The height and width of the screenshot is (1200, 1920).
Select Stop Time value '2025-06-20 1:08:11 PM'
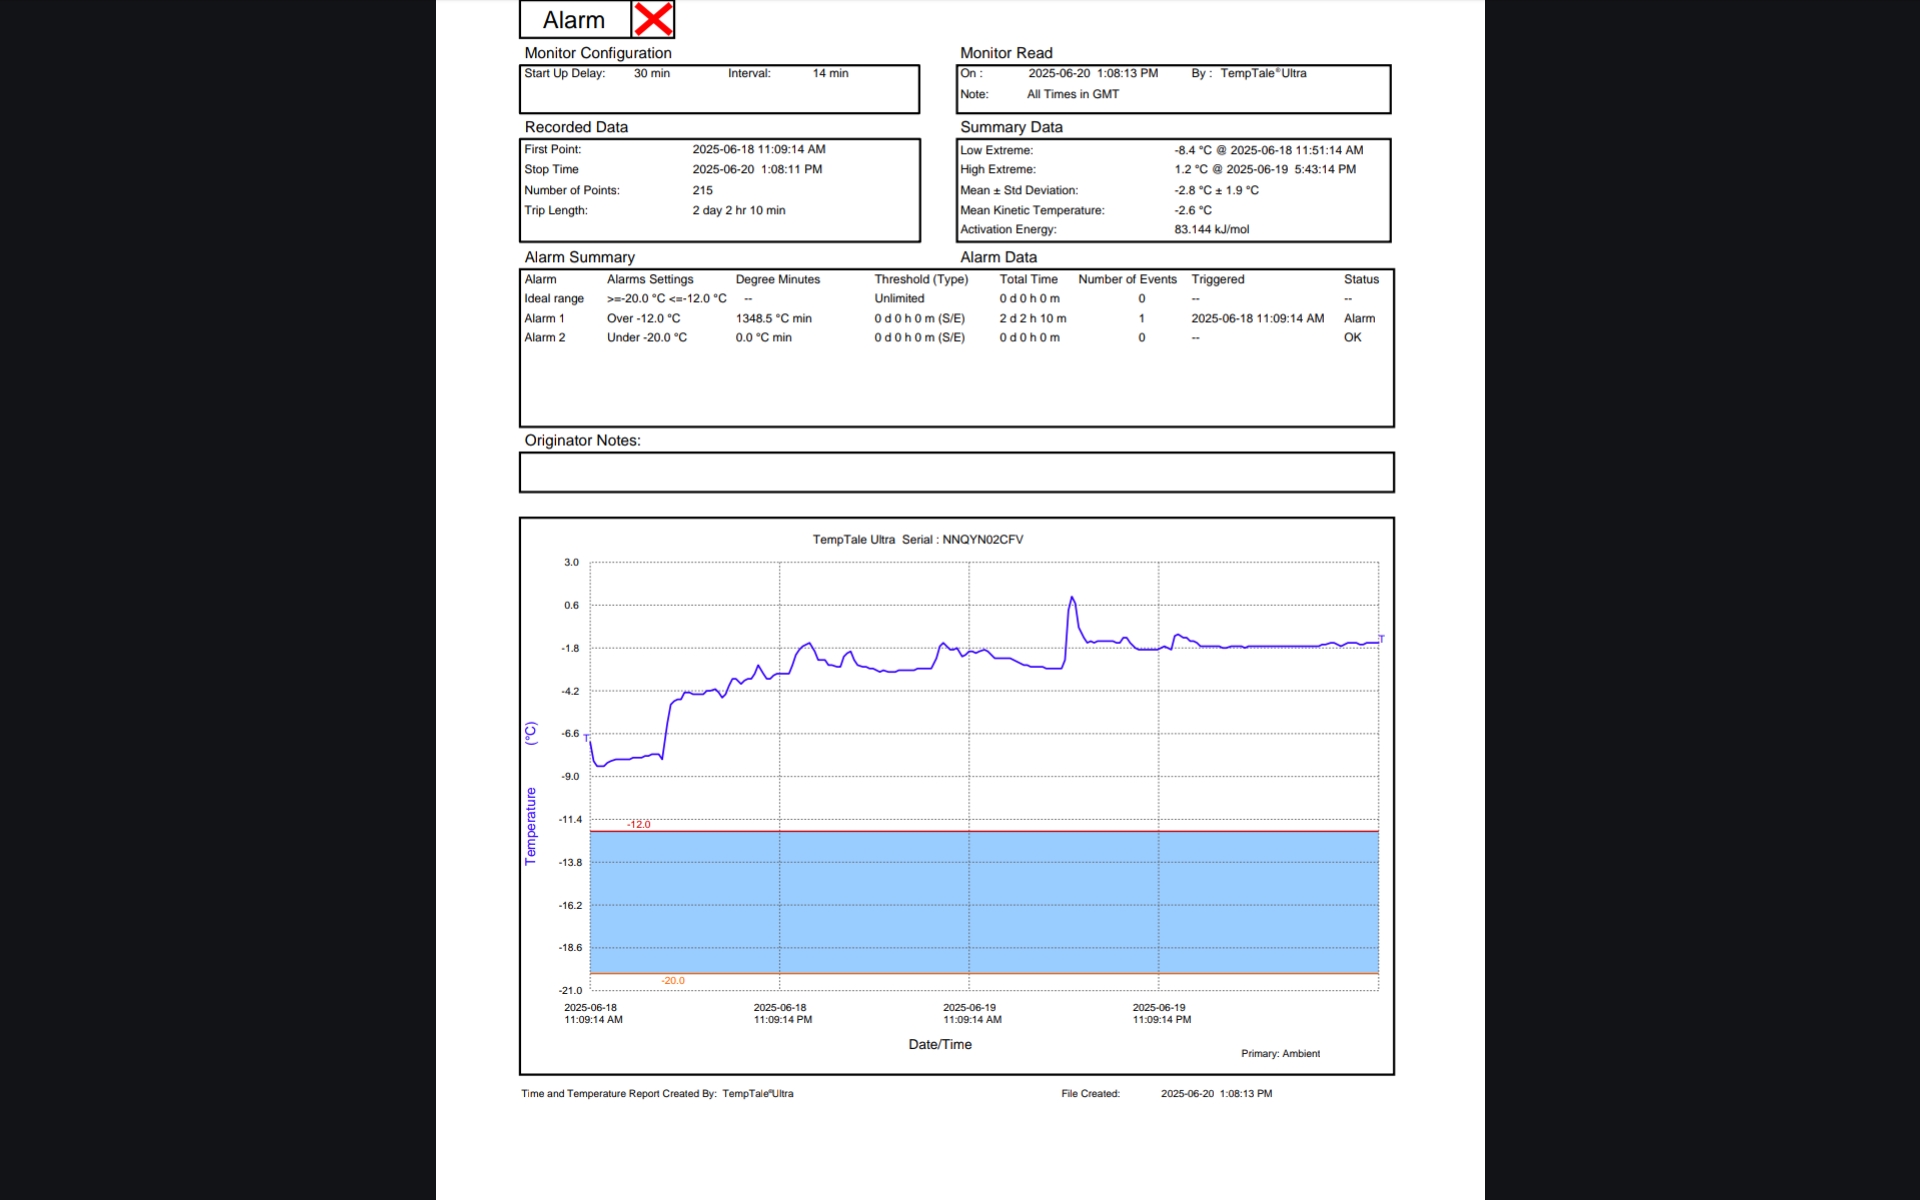tap(757, 169)
